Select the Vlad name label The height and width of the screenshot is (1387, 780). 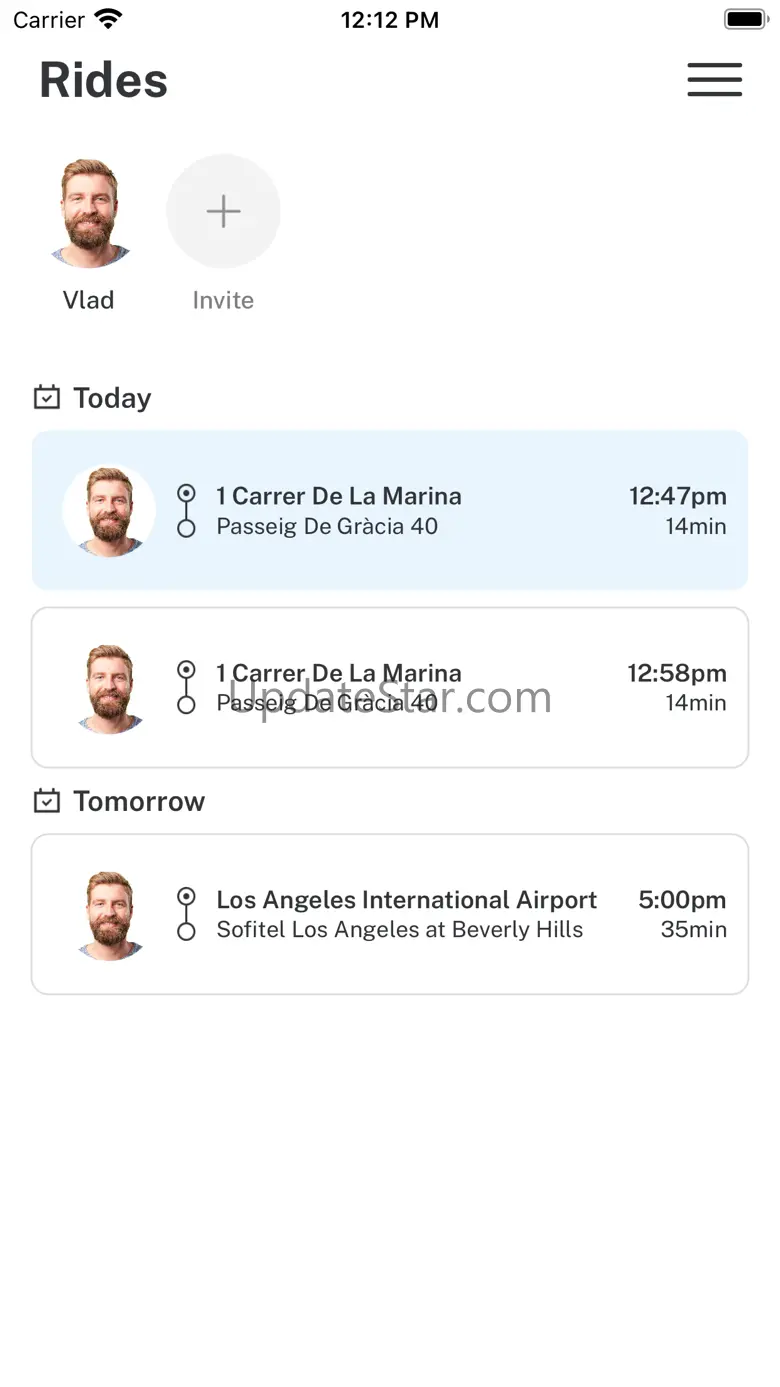coord(89,300)
